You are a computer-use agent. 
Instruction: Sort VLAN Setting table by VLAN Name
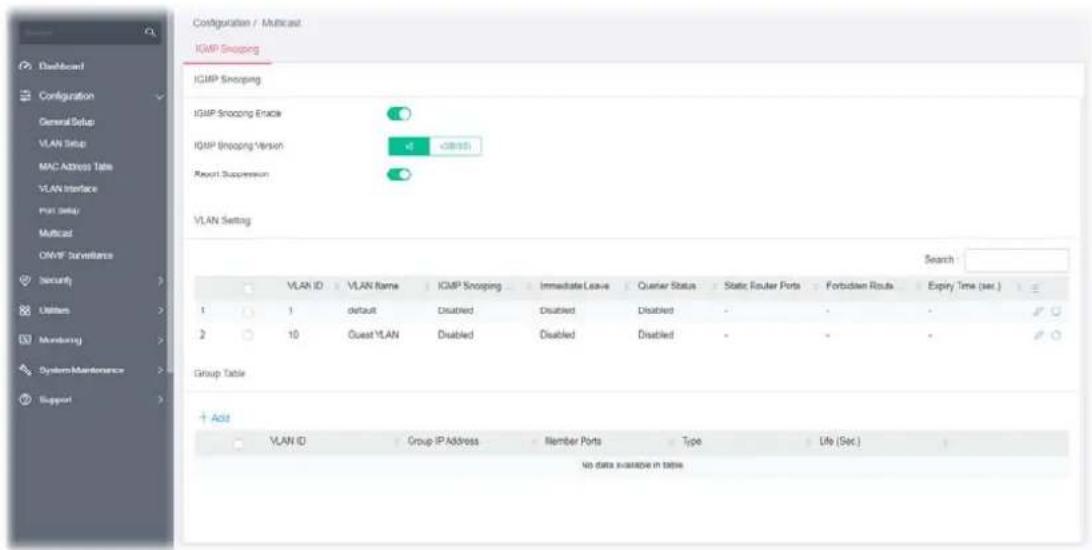tap(372, 288)
